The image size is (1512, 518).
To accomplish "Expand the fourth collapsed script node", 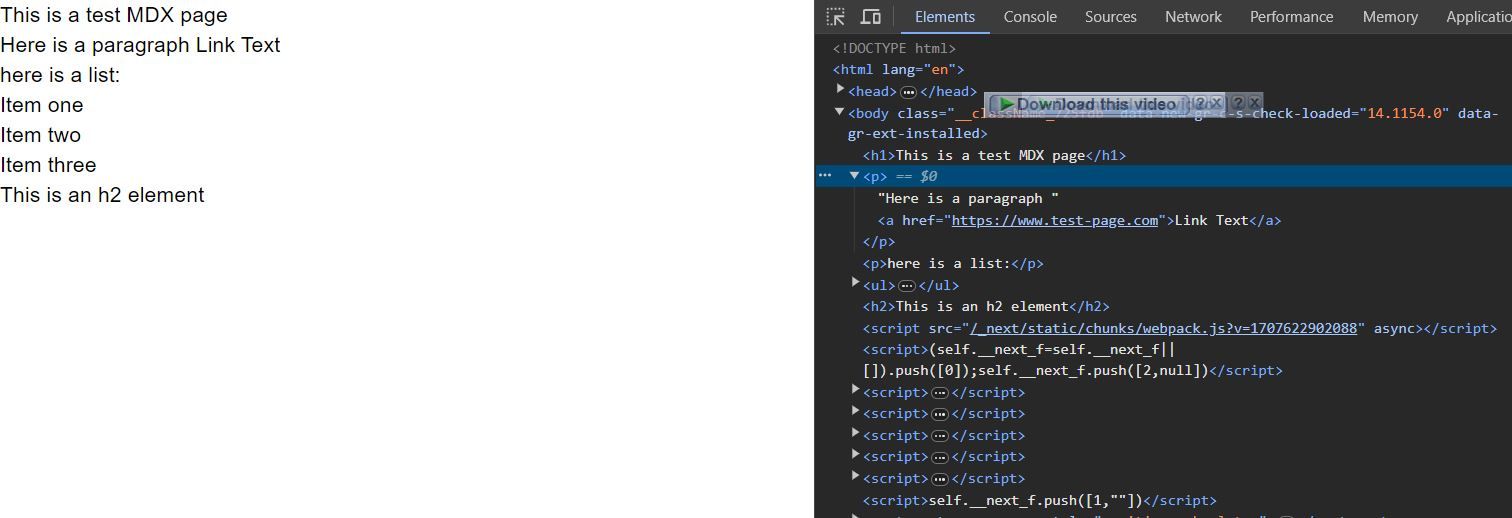I will 855,455.
